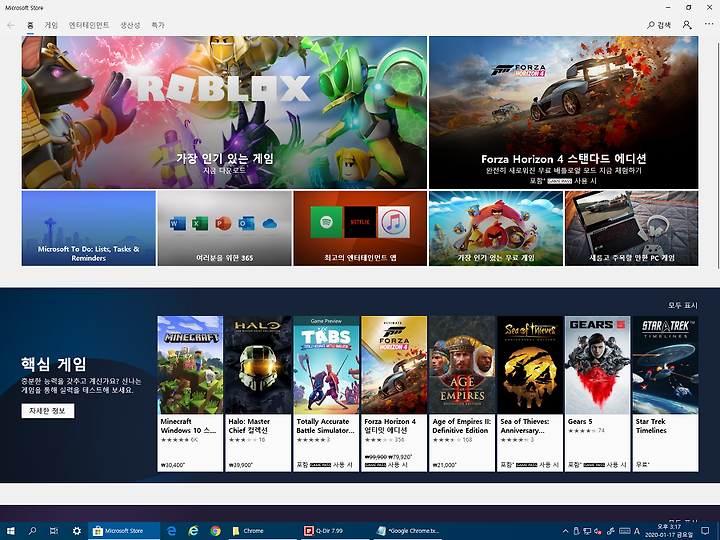This screenshot has height=540, width=720.
Task: Click the Spotify icon in the entertainment tile
Action: [x=326, y=222]
